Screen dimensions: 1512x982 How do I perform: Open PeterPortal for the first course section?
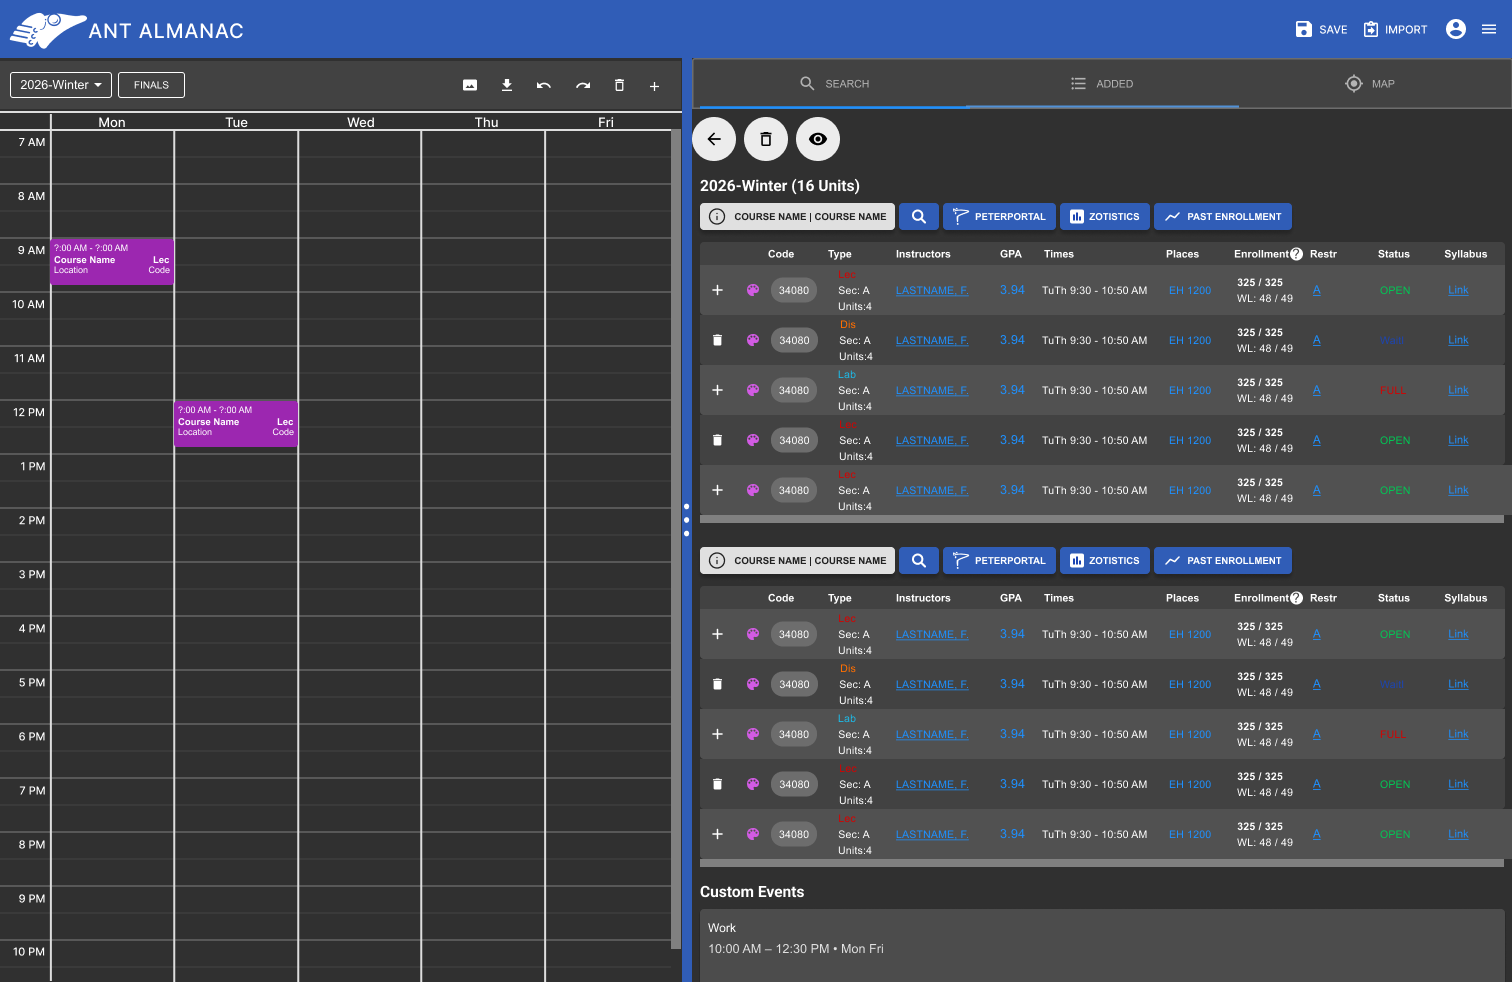999,217
